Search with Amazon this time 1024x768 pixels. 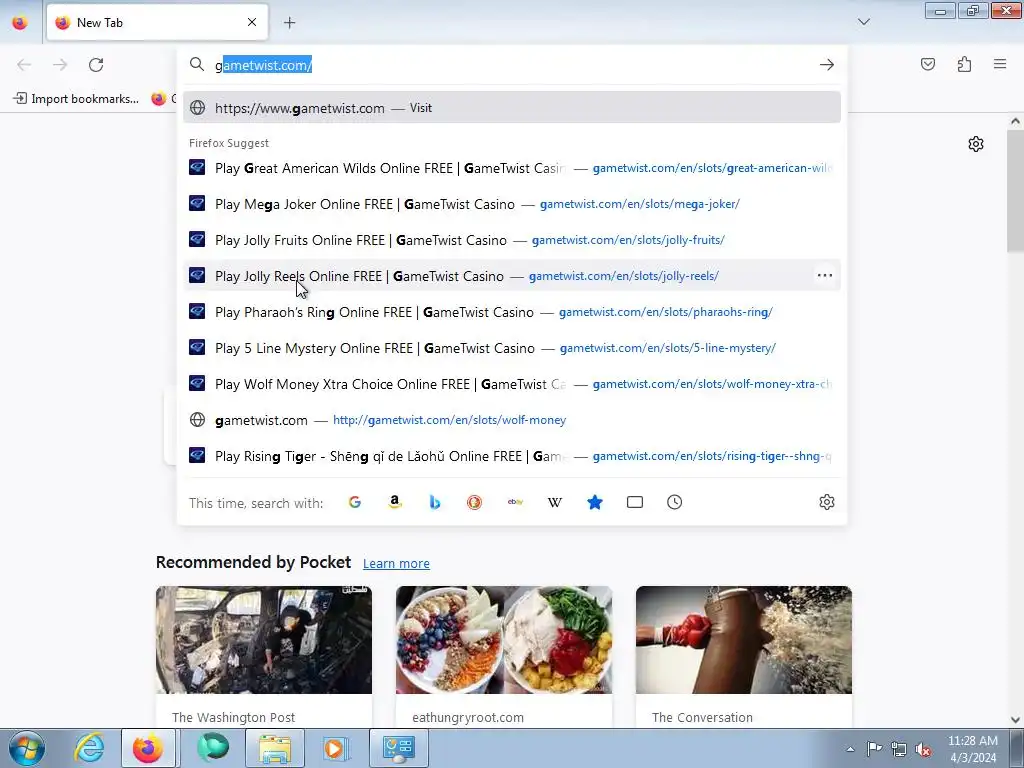click(x=394, y=502)
